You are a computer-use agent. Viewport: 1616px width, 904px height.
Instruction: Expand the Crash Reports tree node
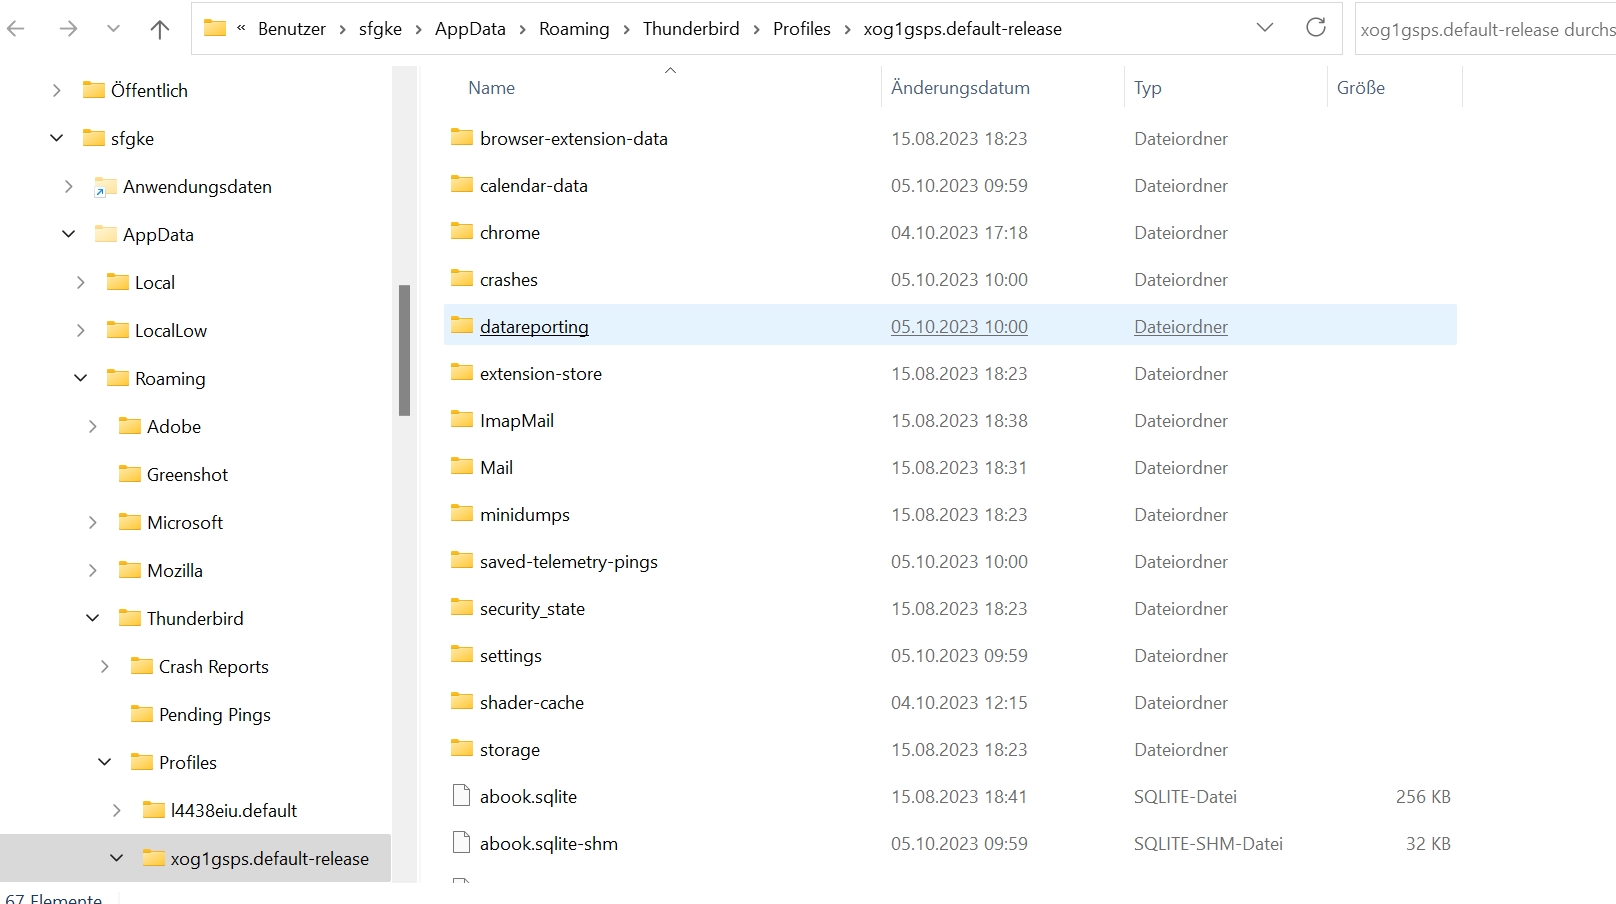[105, 666]
